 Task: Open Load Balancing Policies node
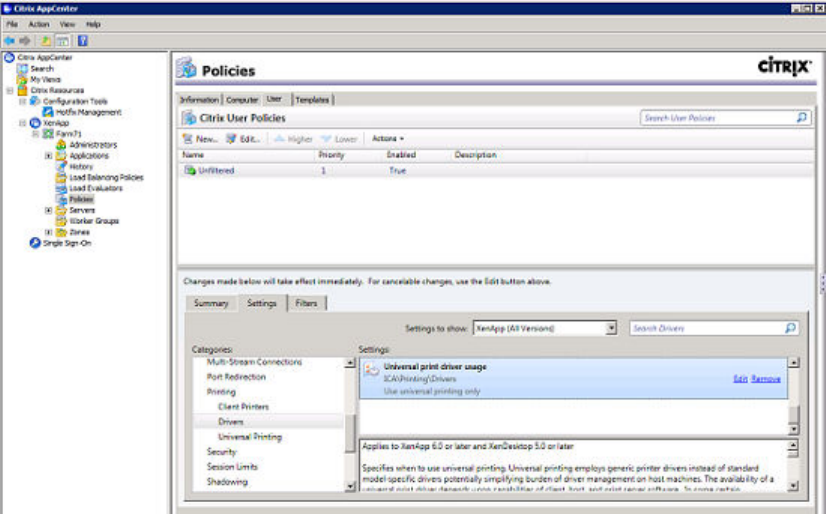point(106,177)
